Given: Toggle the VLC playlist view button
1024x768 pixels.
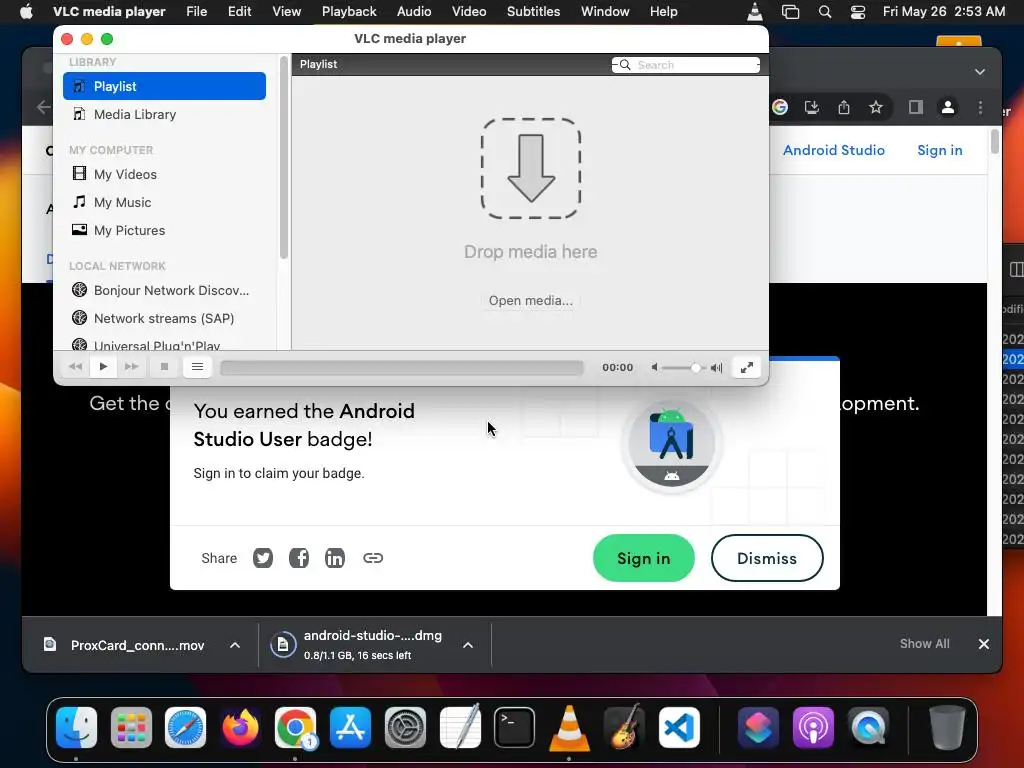Looking at the screenshot, I should coord(197,367).
